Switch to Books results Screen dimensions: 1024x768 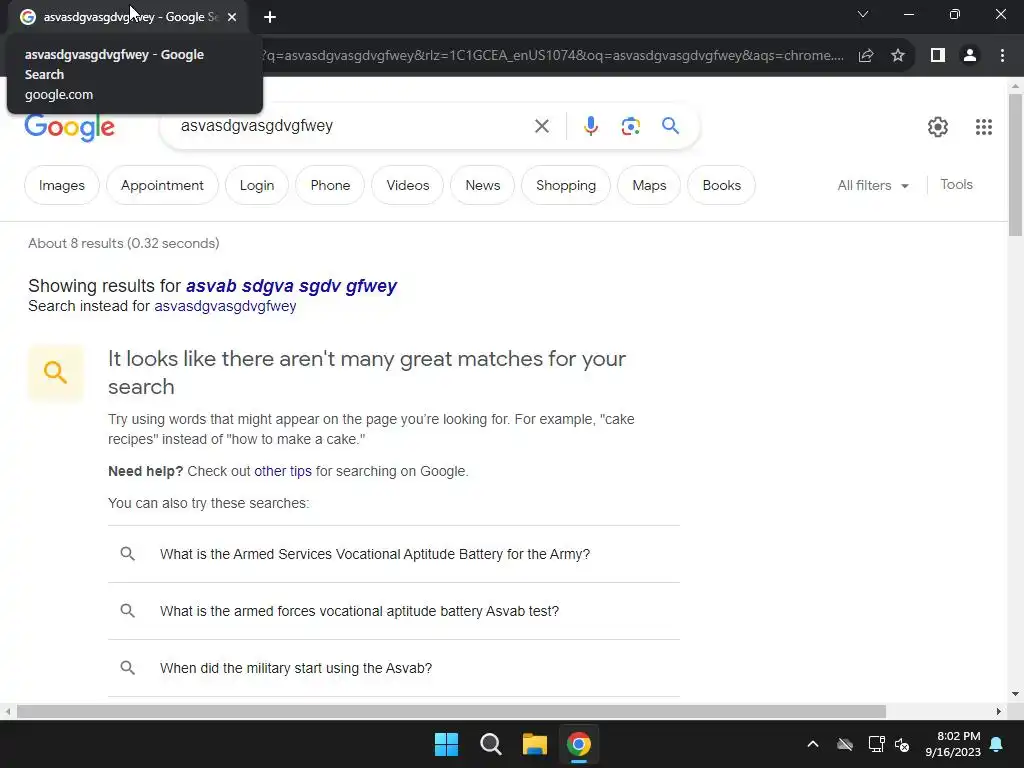pos(722,185)
